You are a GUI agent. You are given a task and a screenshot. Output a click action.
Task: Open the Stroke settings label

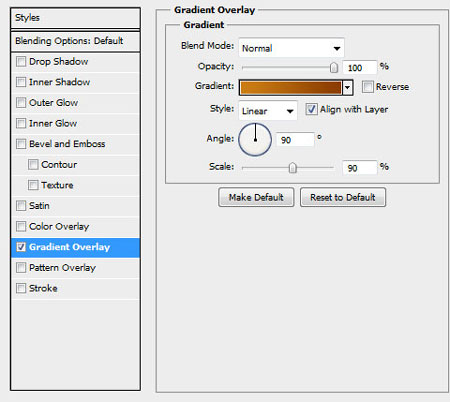point(43,288)
